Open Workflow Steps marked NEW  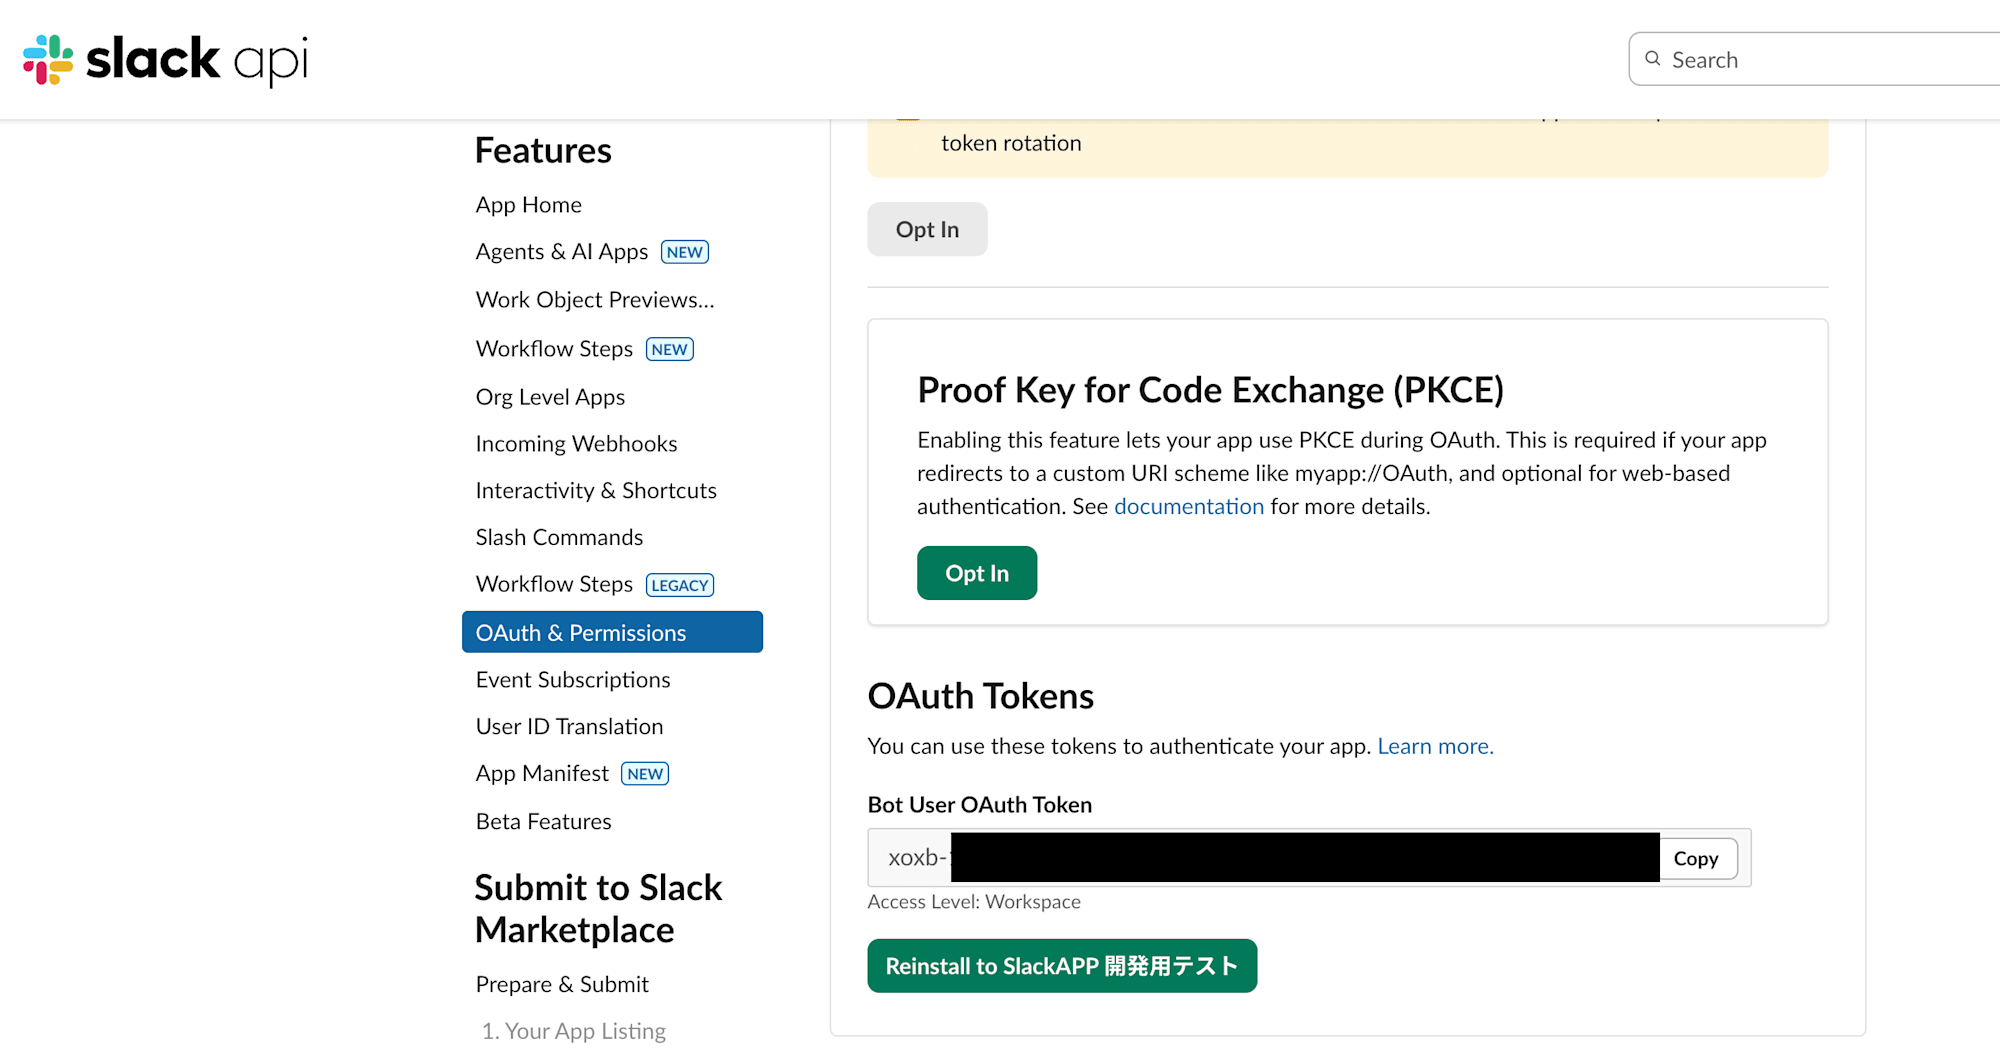pyautogui.click(x=554, y=349)
